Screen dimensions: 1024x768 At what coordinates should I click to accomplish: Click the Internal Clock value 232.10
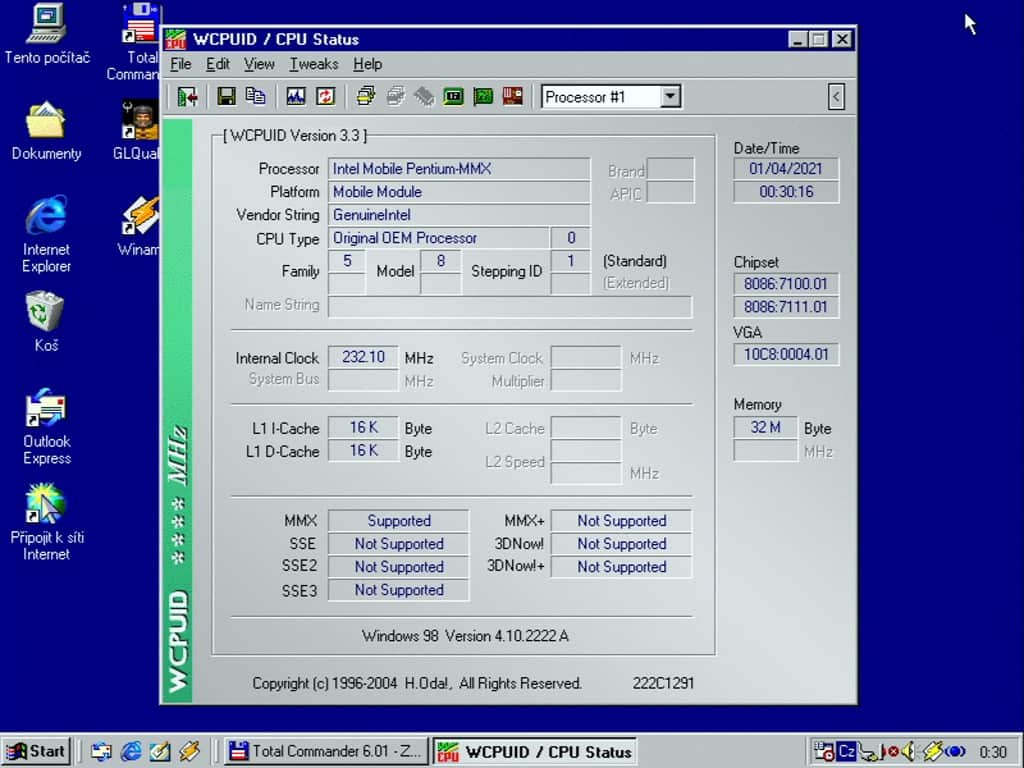click(363, 357)
